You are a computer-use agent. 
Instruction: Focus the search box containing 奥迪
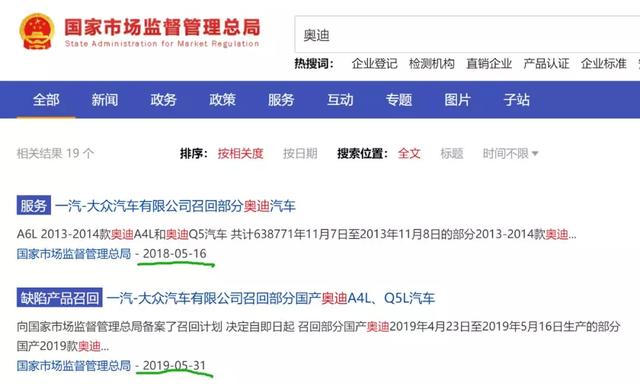467,35
